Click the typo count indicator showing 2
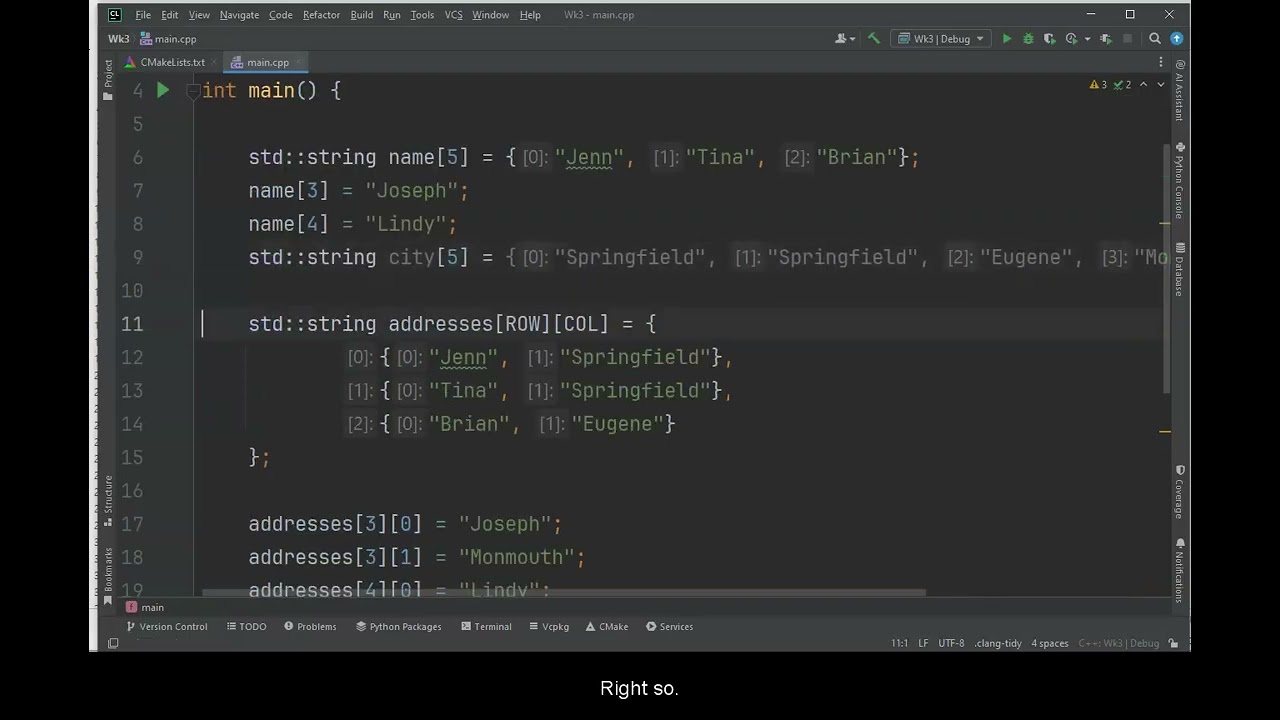Viewport: 1280px width, 720px height. pyautogui.click(x=1122, y=85)
